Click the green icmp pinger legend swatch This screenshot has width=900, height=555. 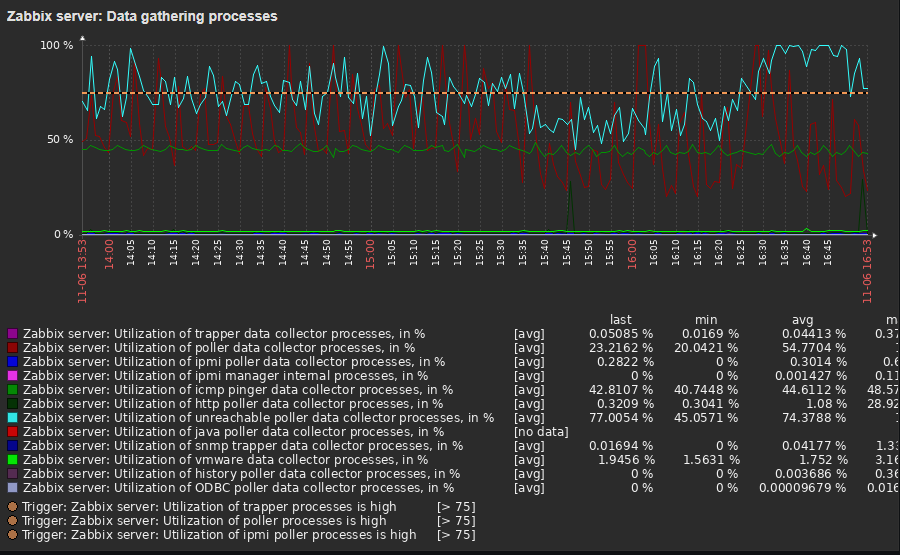click(13, 390)
